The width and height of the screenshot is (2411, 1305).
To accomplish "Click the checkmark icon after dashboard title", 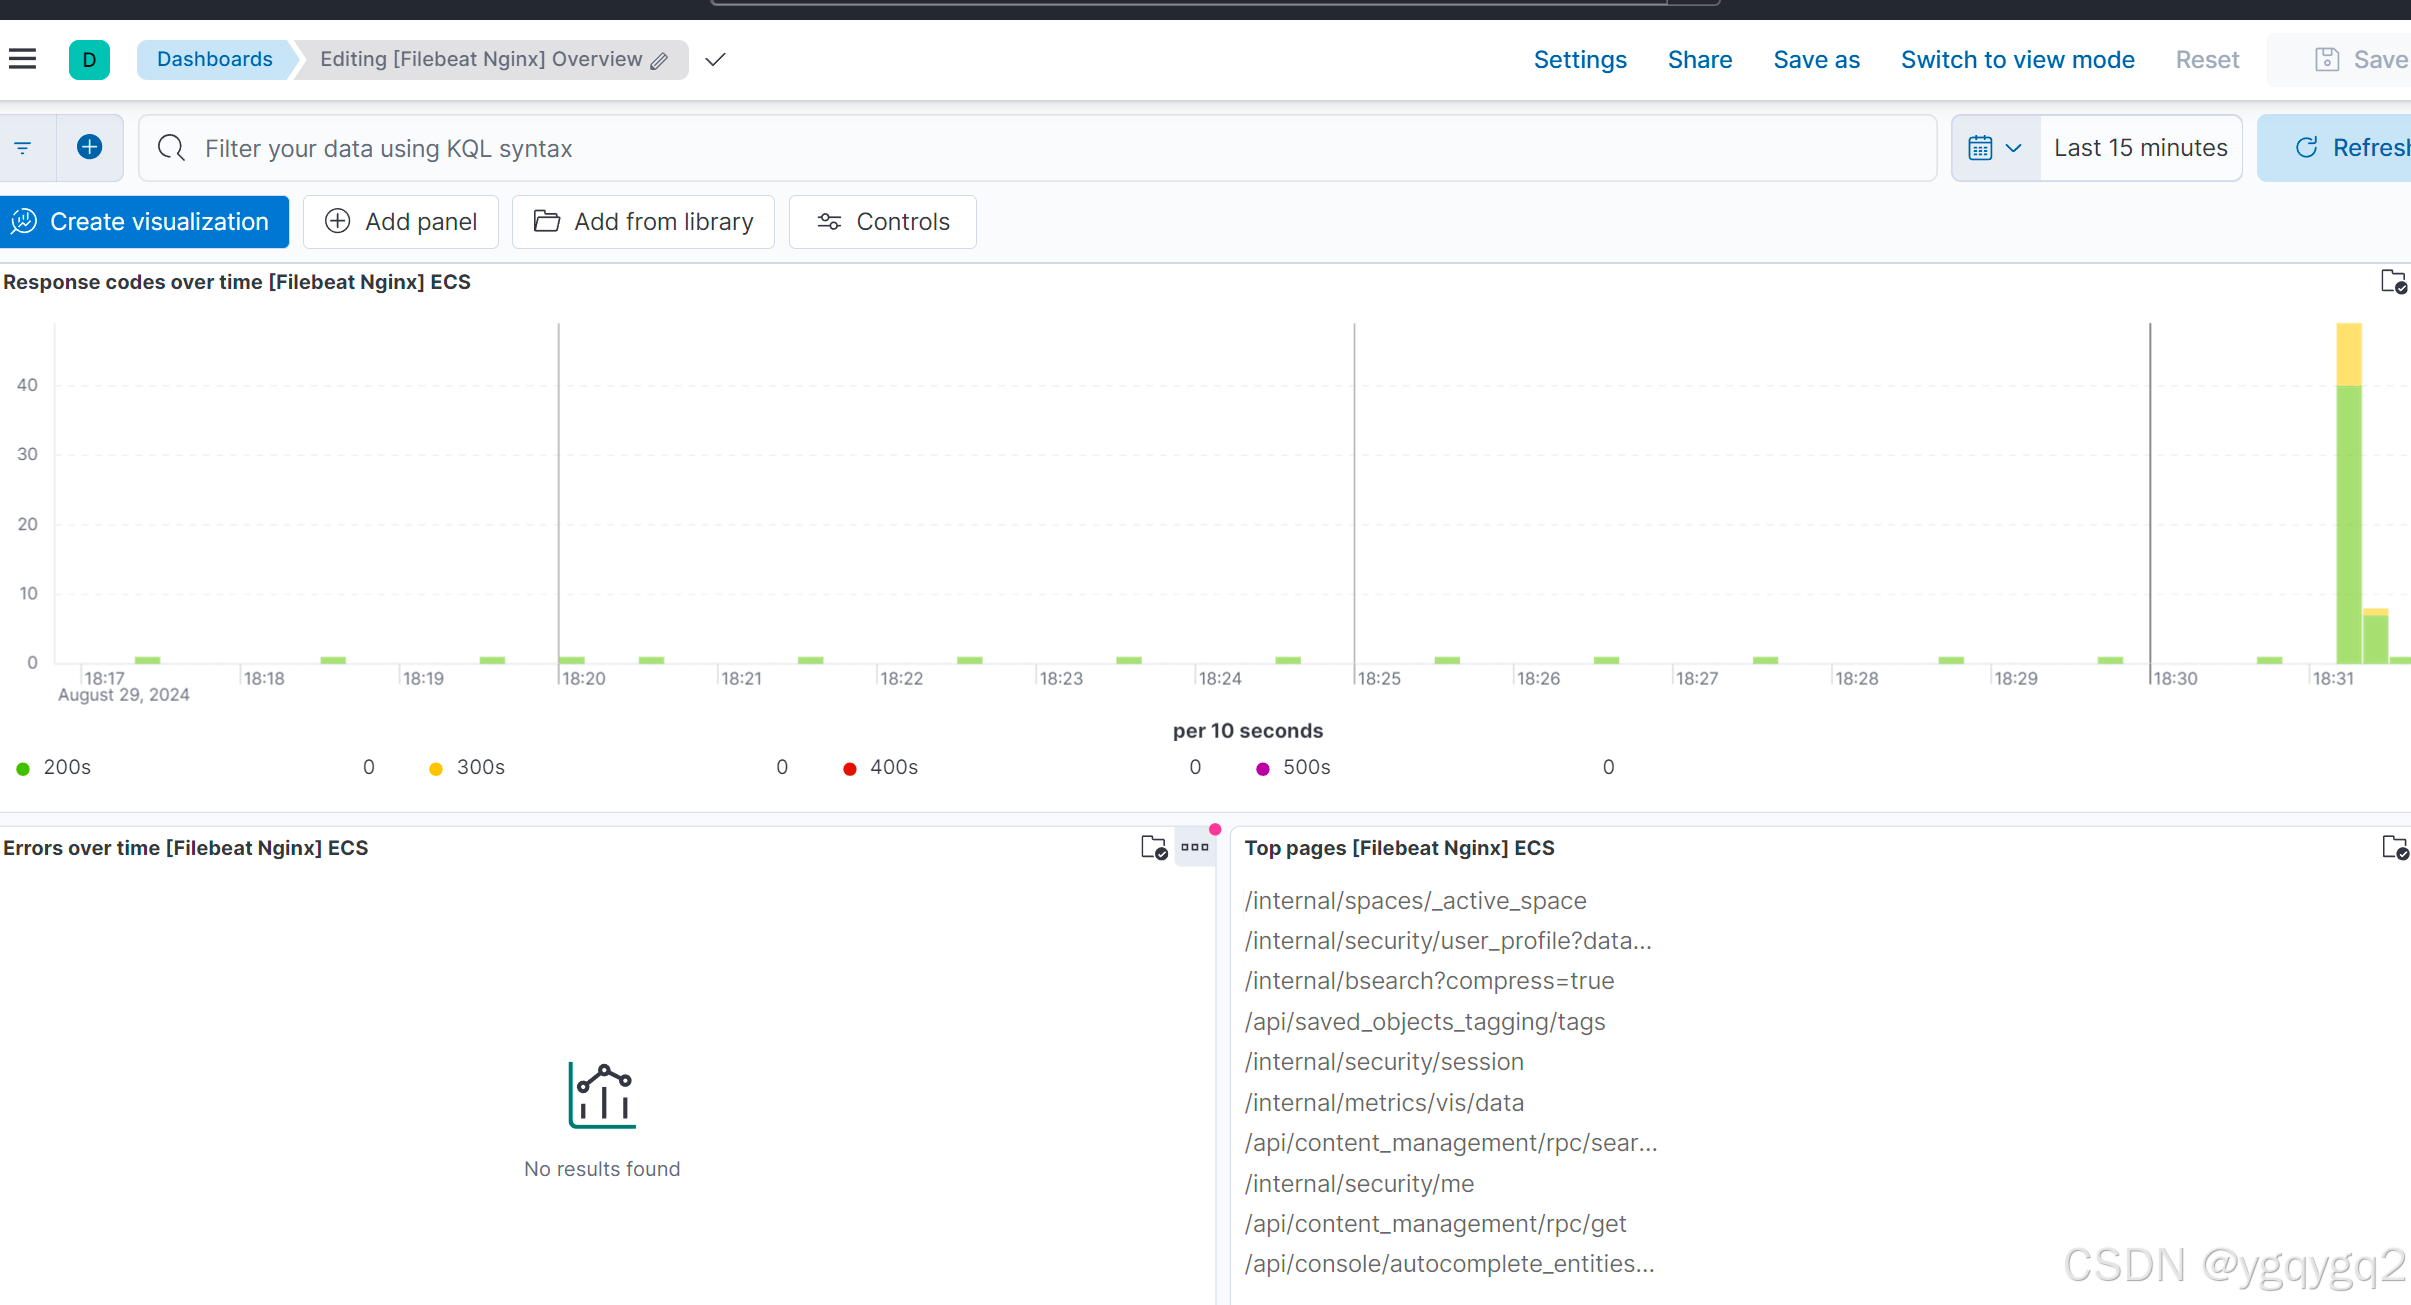I will pos(715,60).
